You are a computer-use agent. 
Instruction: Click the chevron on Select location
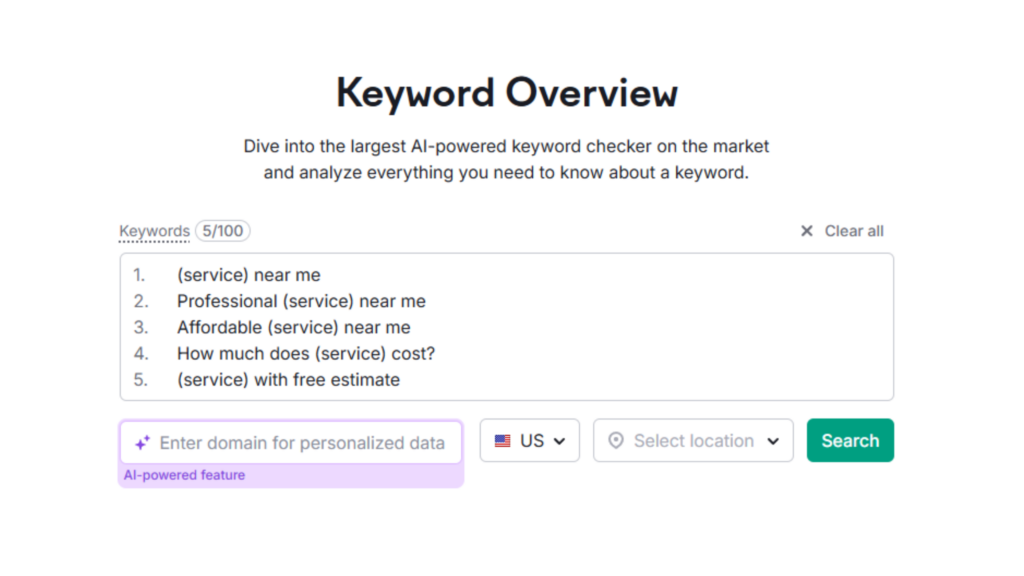tap(773, 440)
